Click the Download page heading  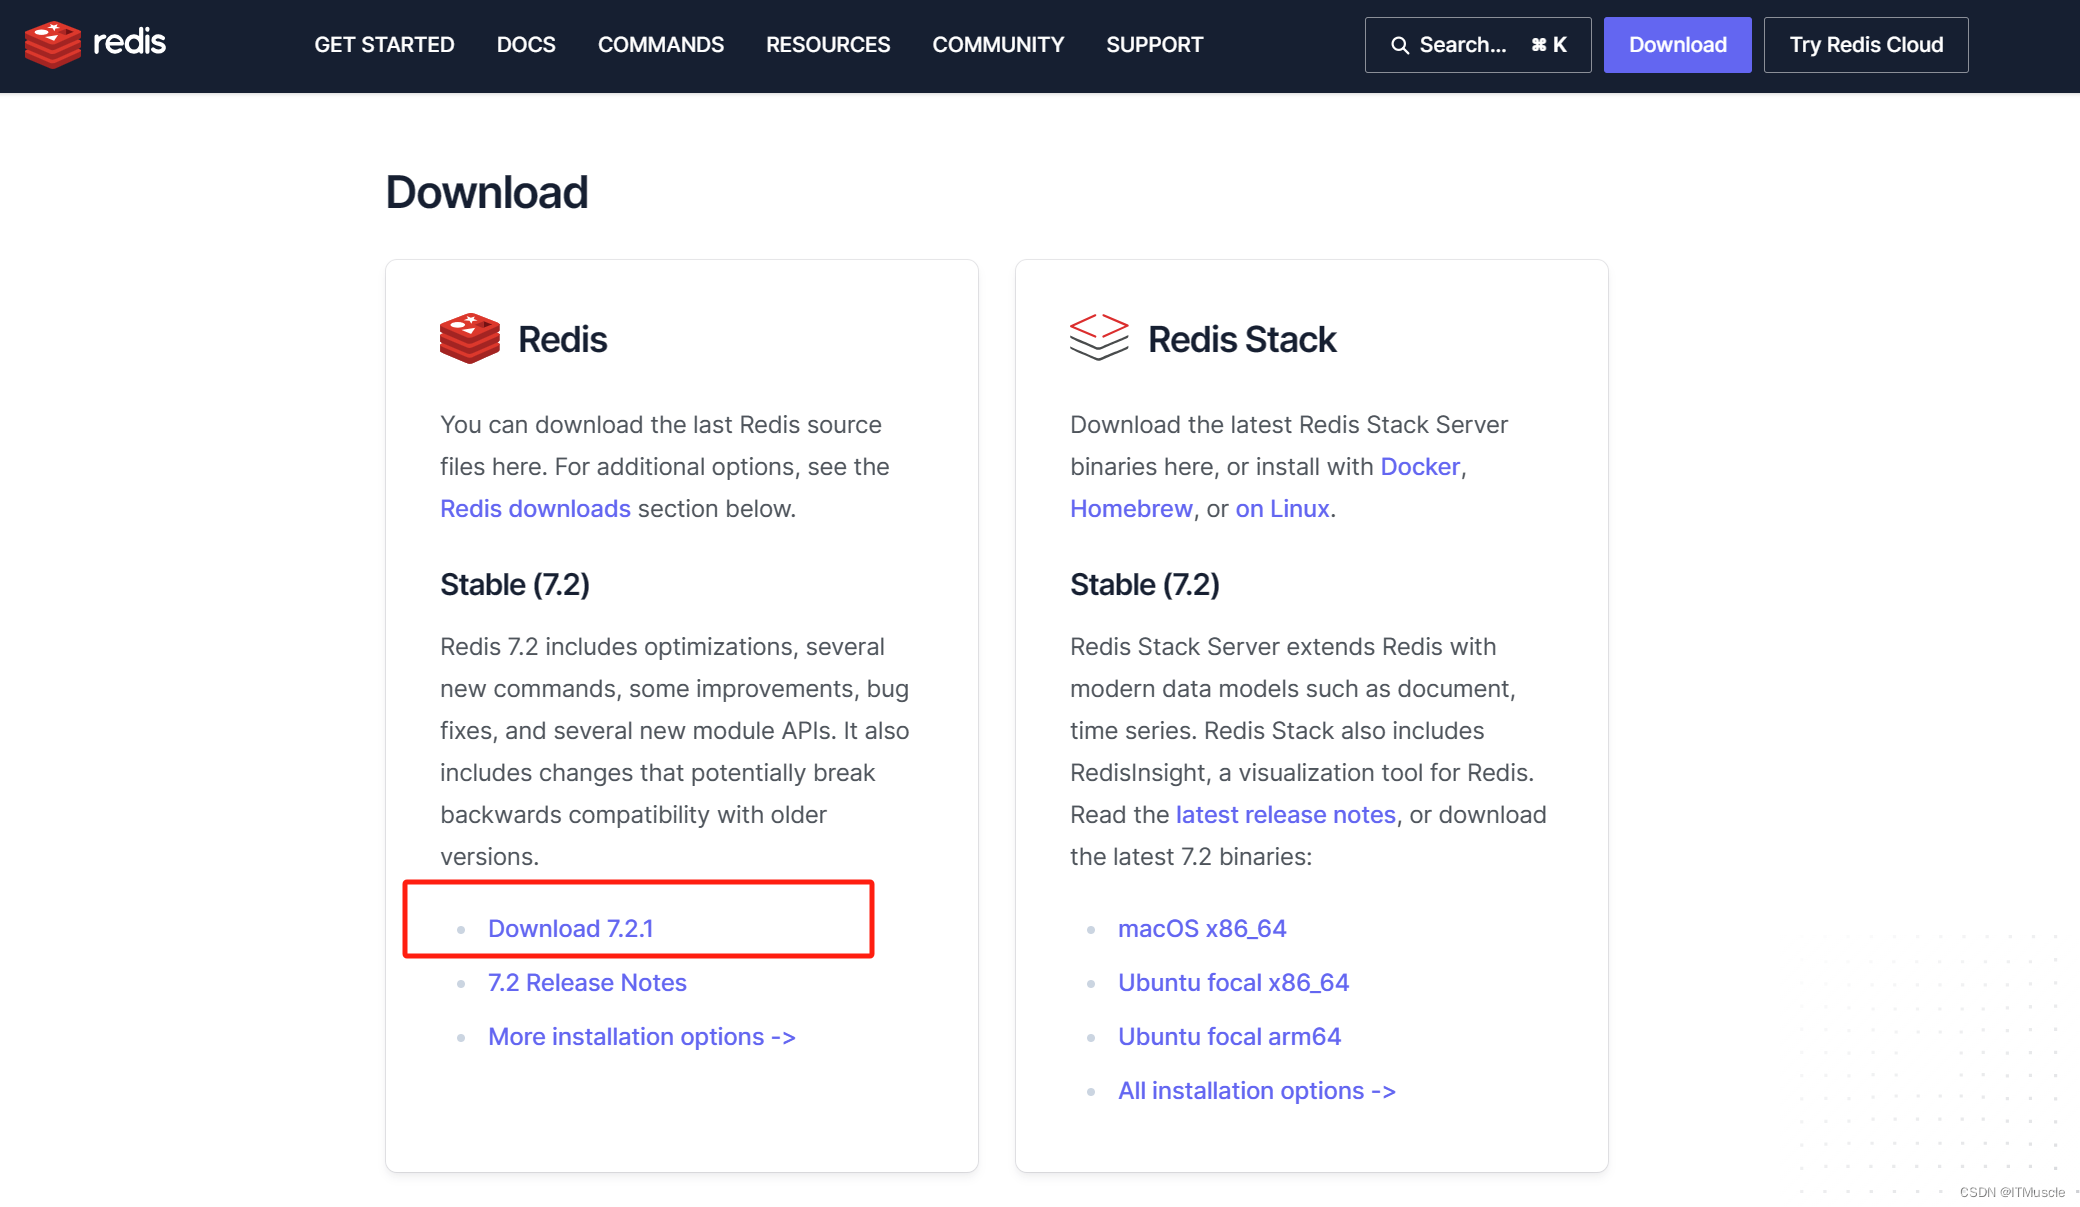pyautogui.click(x=487, y=192)
